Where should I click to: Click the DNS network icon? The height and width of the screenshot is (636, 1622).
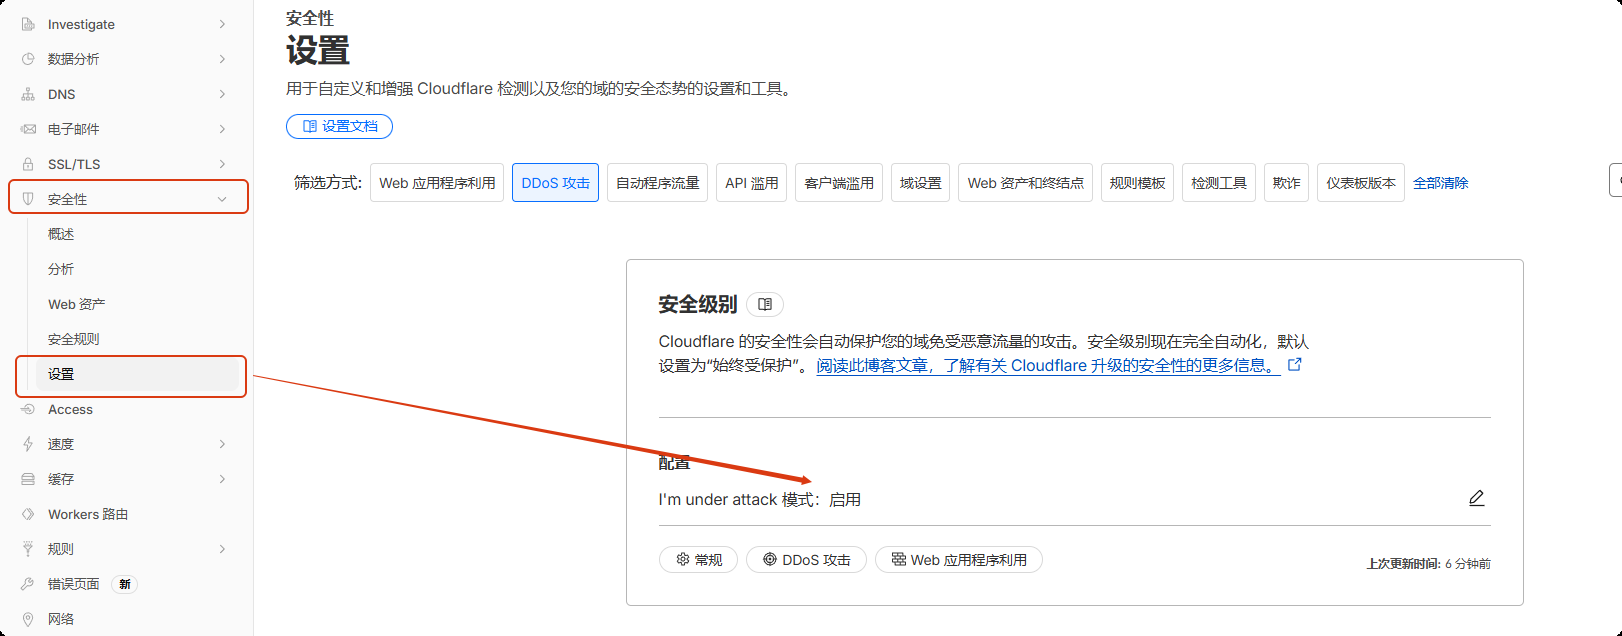(x=28, y=94)
